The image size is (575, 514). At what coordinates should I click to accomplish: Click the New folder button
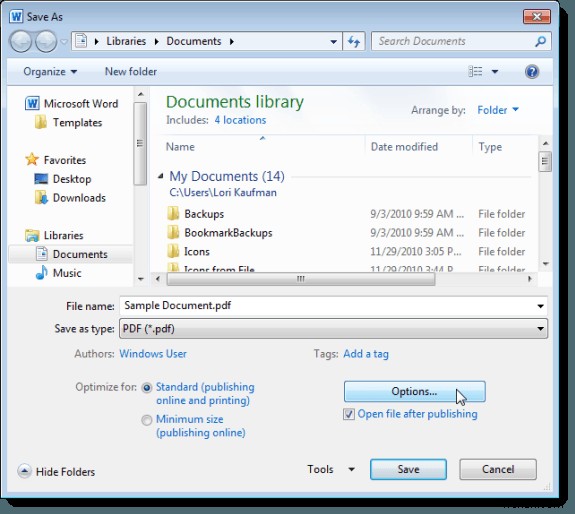(131, 71)
